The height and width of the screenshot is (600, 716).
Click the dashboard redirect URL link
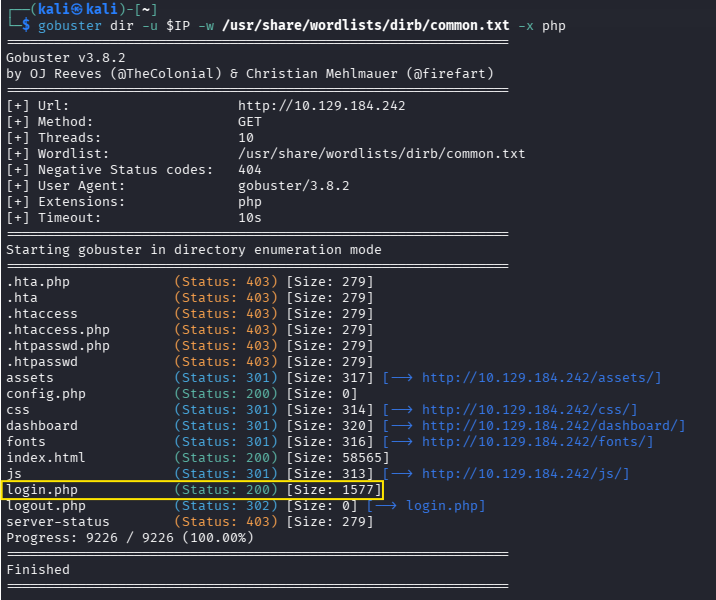pos(549,426)
